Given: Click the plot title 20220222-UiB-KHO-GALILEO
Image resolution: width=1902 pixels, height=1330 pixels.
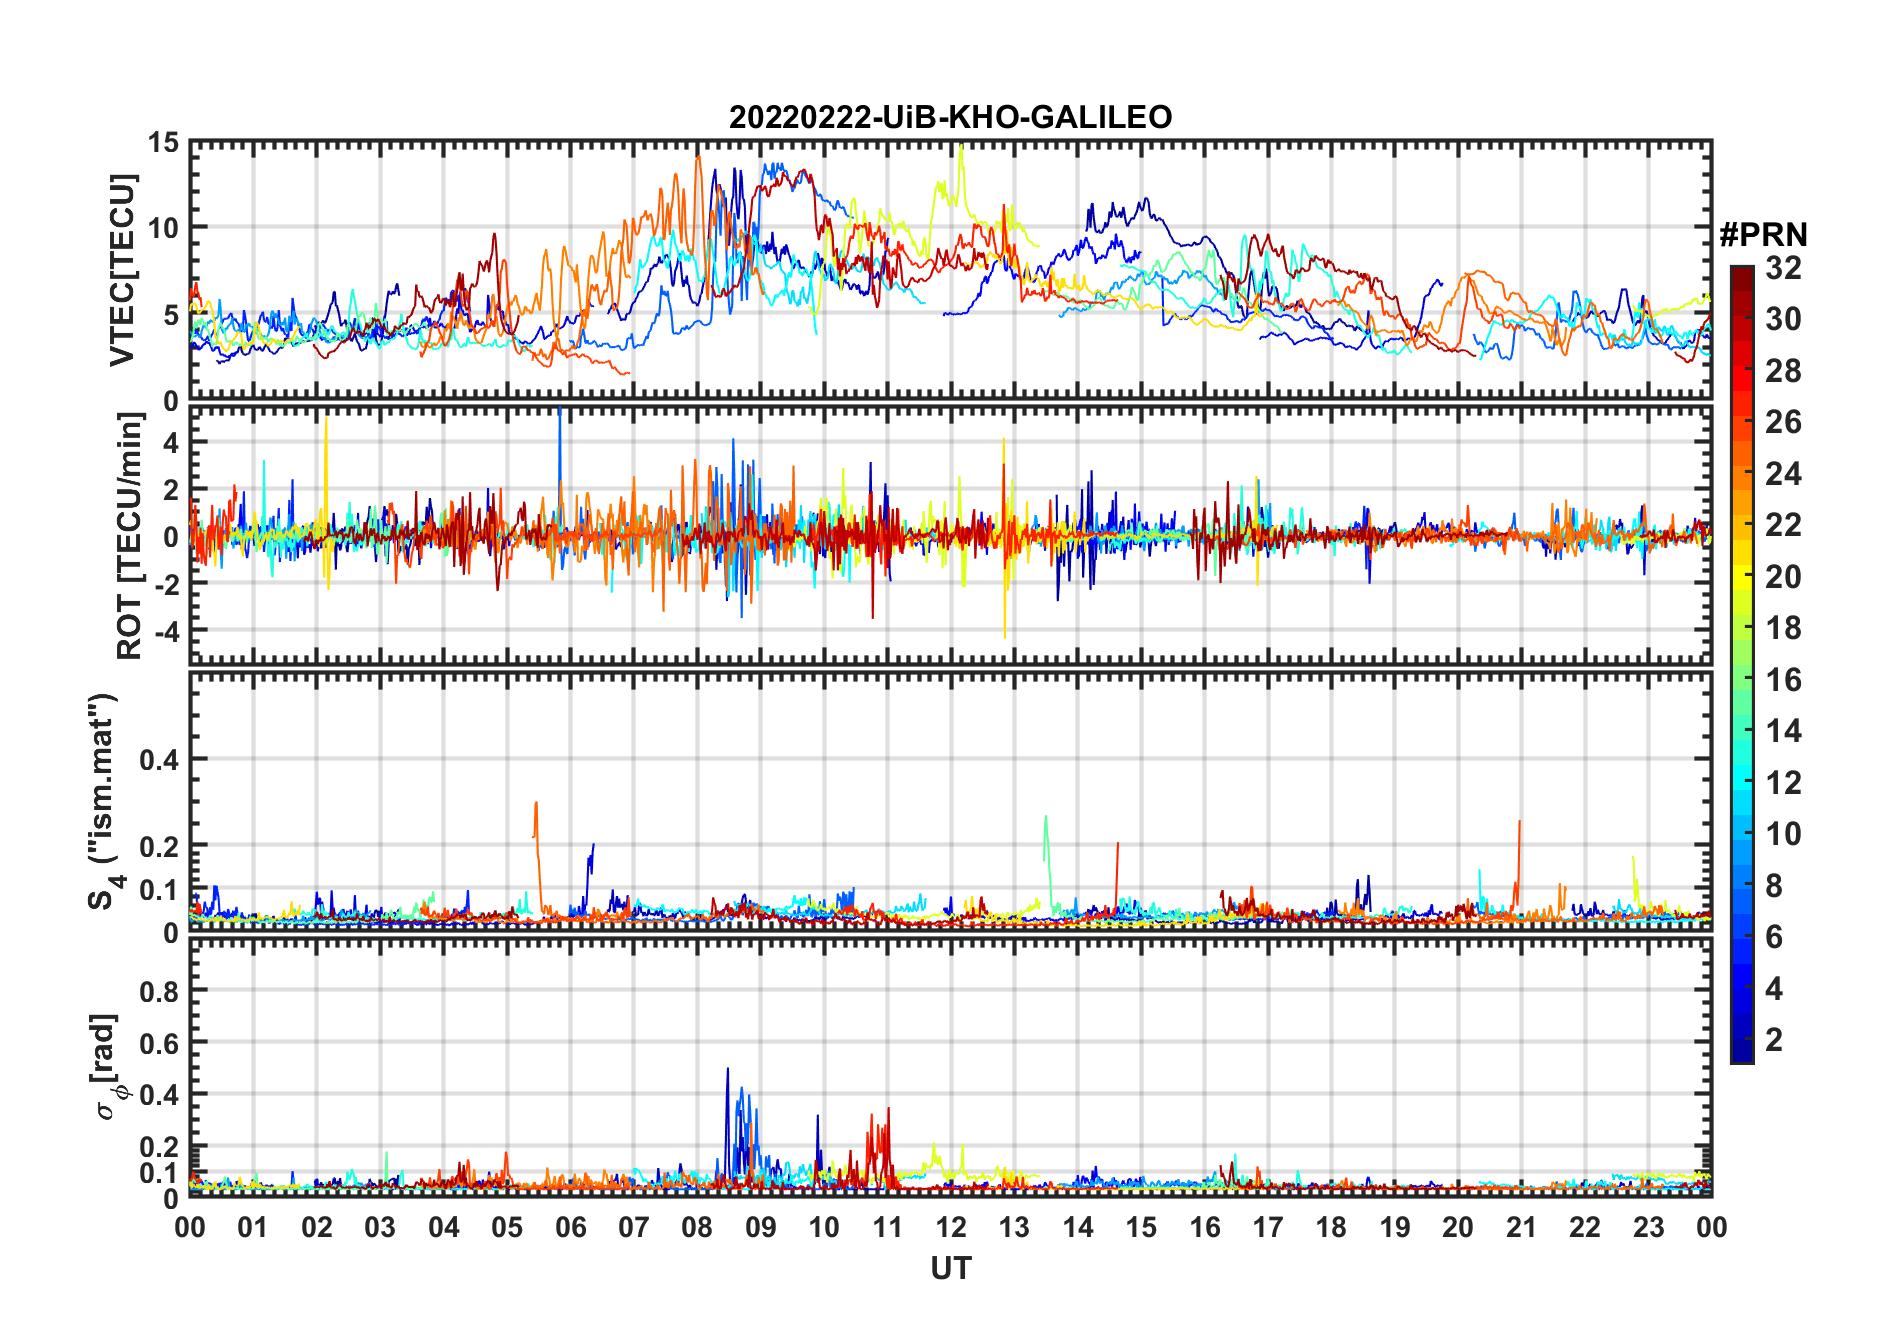Looking at the screenshot, I should (x=950, y=117).
